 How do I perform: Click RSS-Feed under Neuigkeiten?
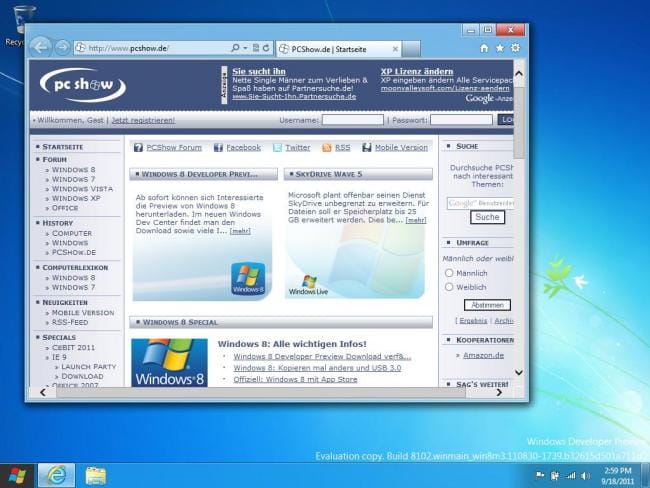(x=70, y=322)
